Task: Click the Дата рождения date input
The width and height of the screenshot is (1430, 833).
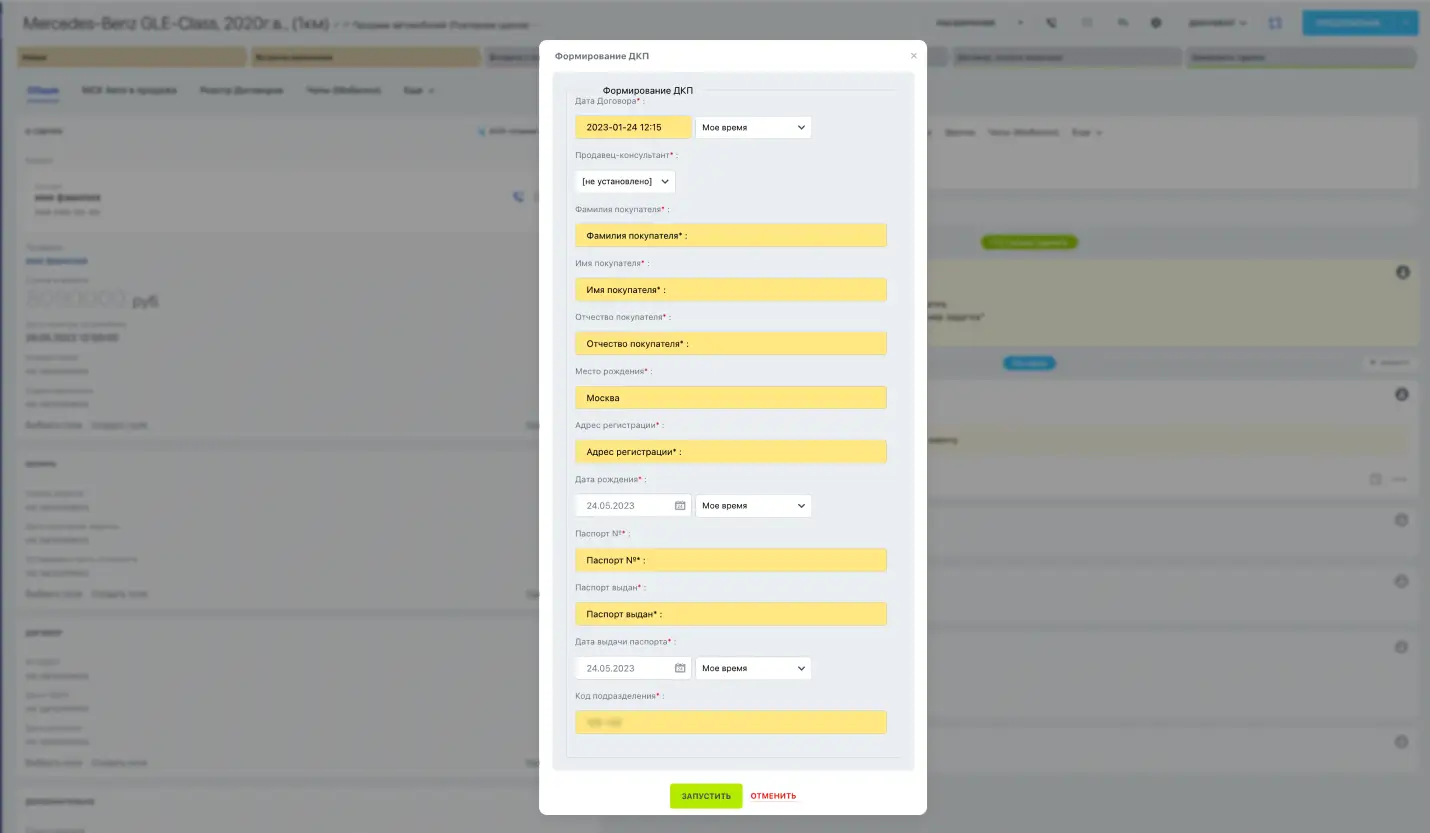Action: tap(633, 506)
